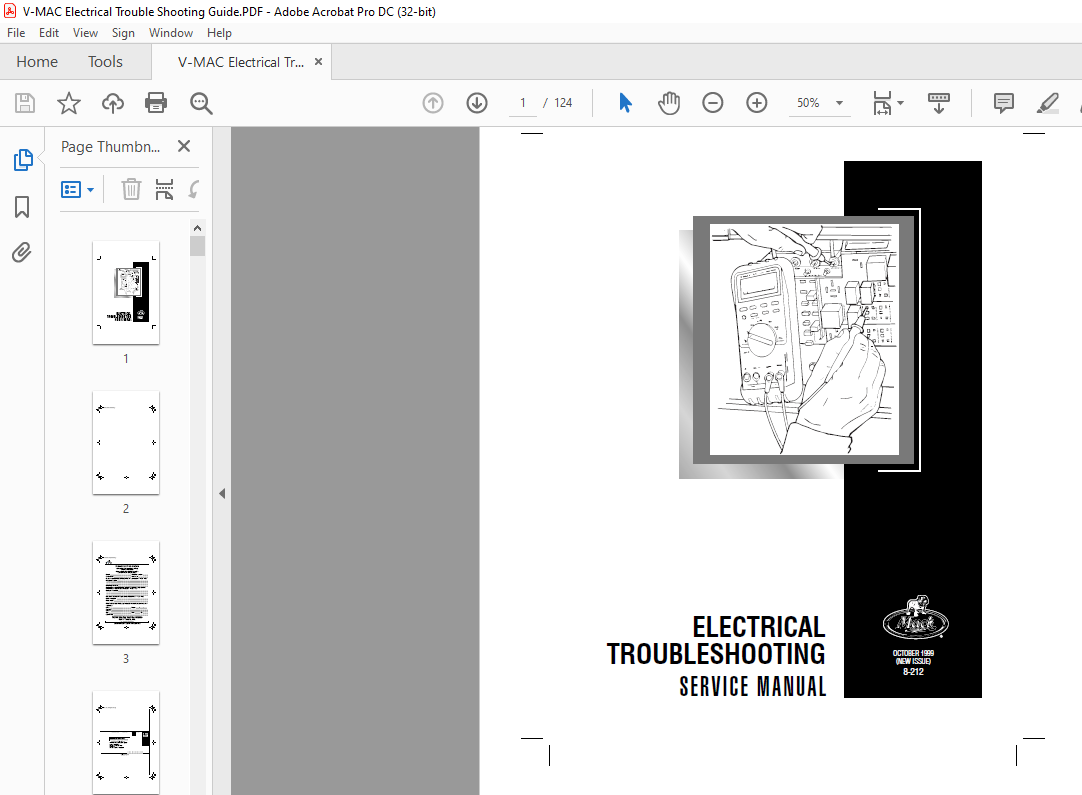This screenshot has width=1082, height=795.
Task: Open the Help menu
Action: pos(219,32)
